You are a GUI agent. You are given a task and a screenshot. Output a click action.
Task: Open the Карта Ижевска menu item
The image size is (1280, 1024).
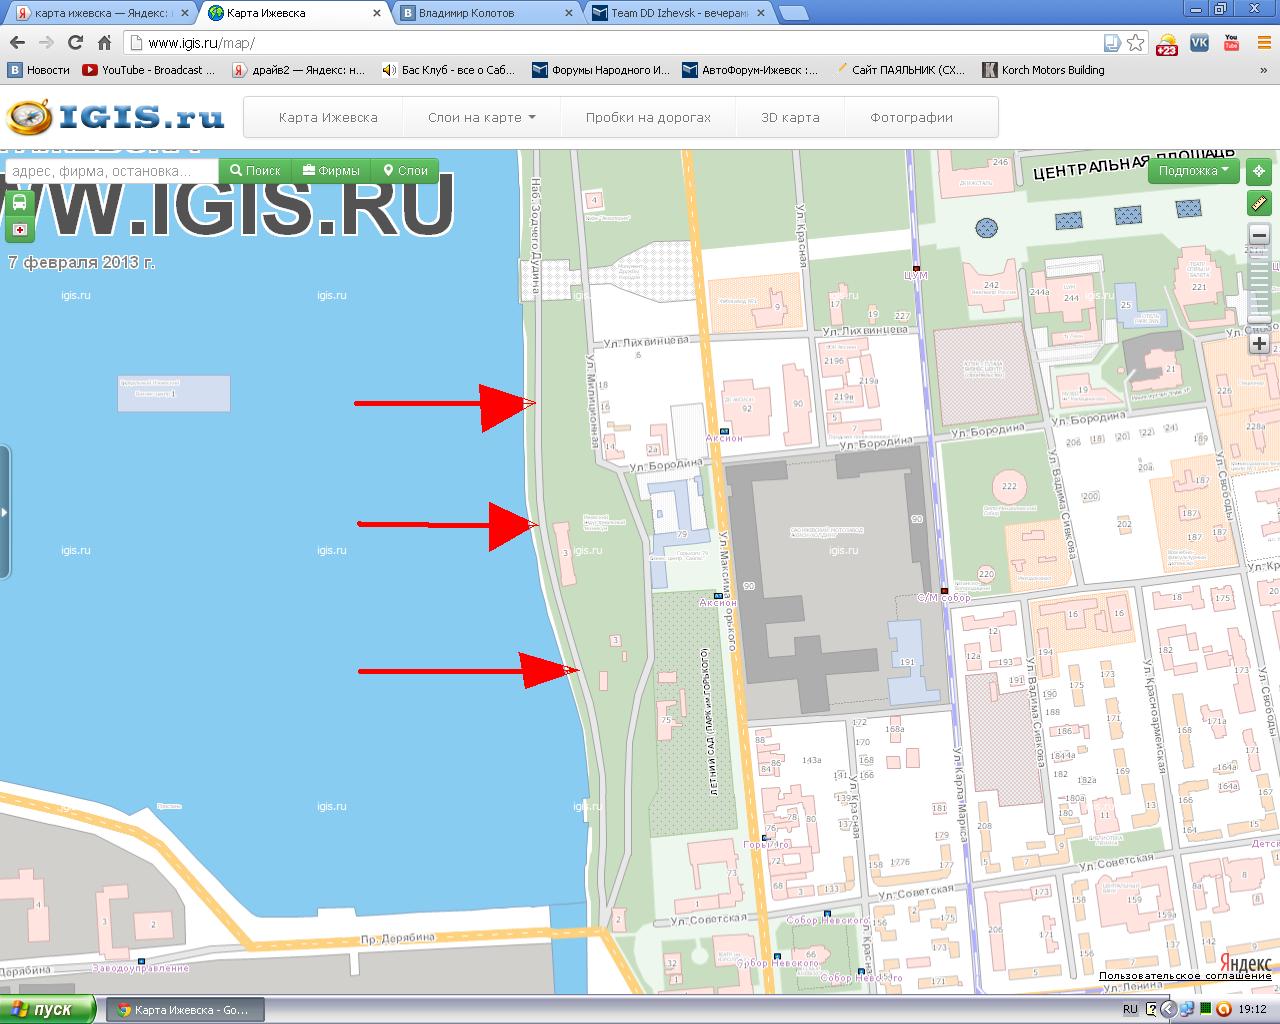(328, 117)
